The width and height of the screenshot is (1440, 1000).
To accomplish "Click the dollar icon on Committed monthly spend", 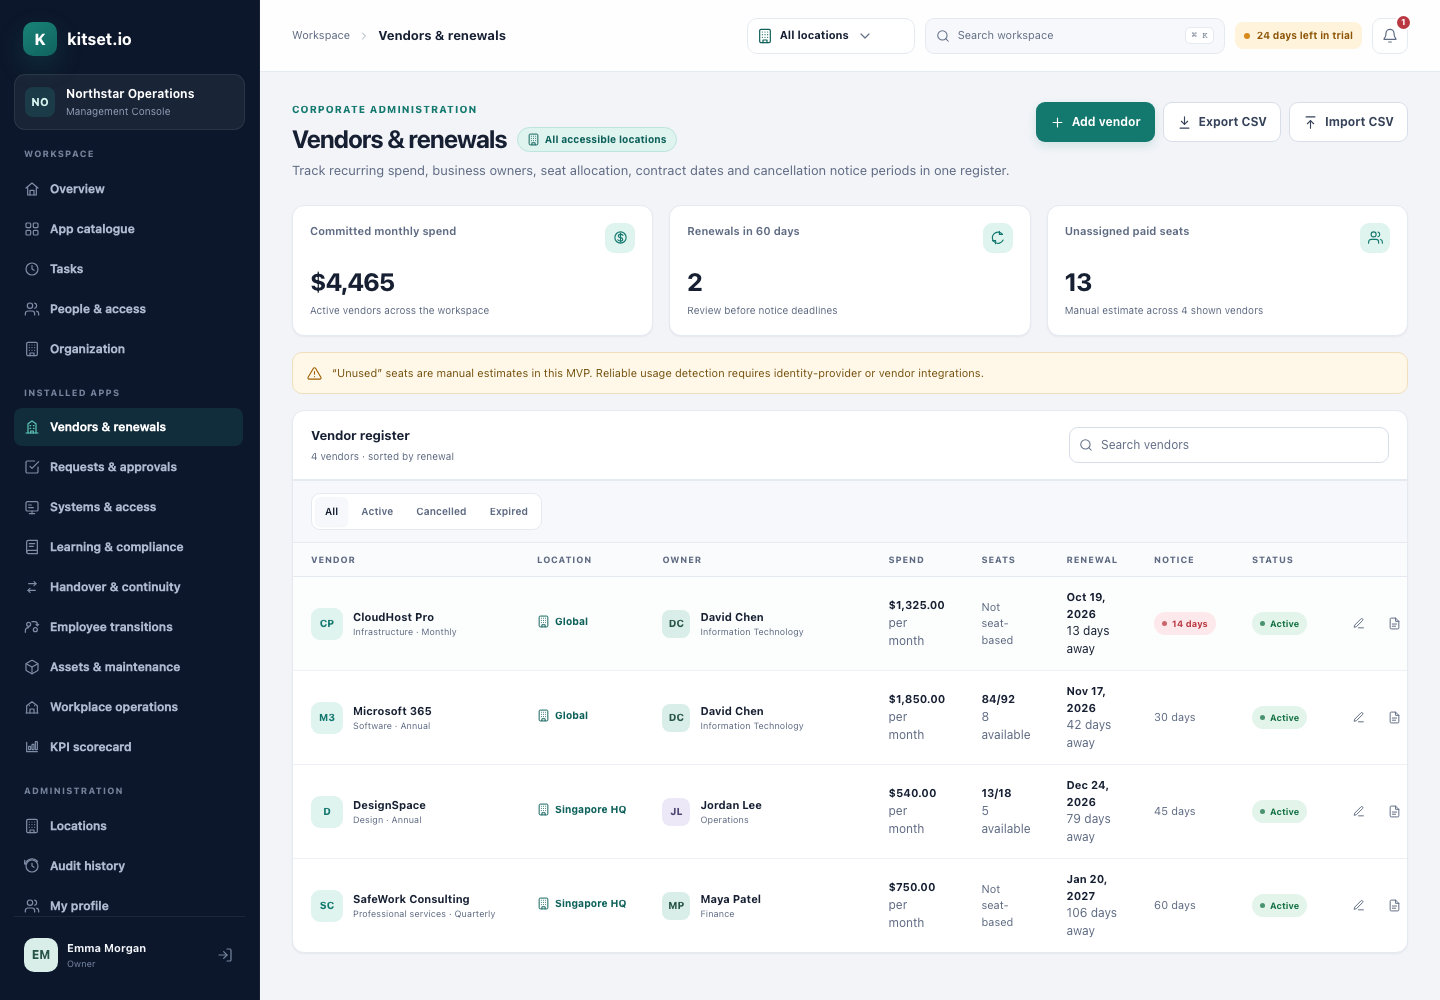I will [x=620, y=238].
